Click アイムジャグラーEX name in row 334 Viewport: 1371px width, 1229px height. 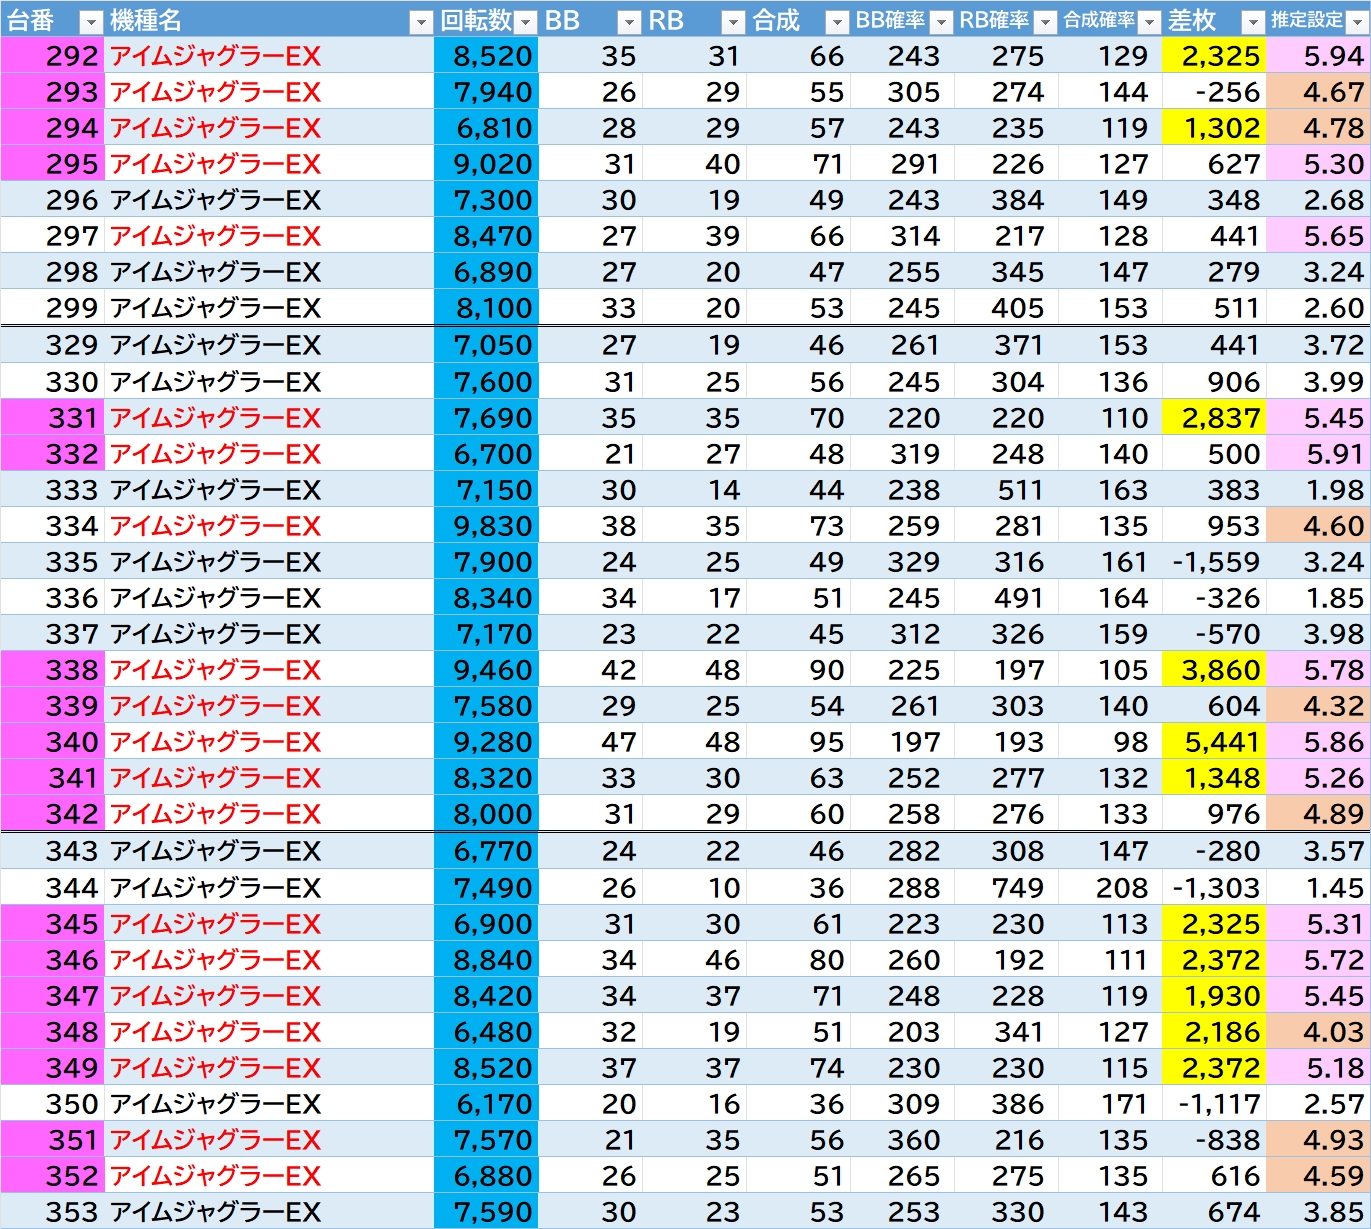(216, 526)
